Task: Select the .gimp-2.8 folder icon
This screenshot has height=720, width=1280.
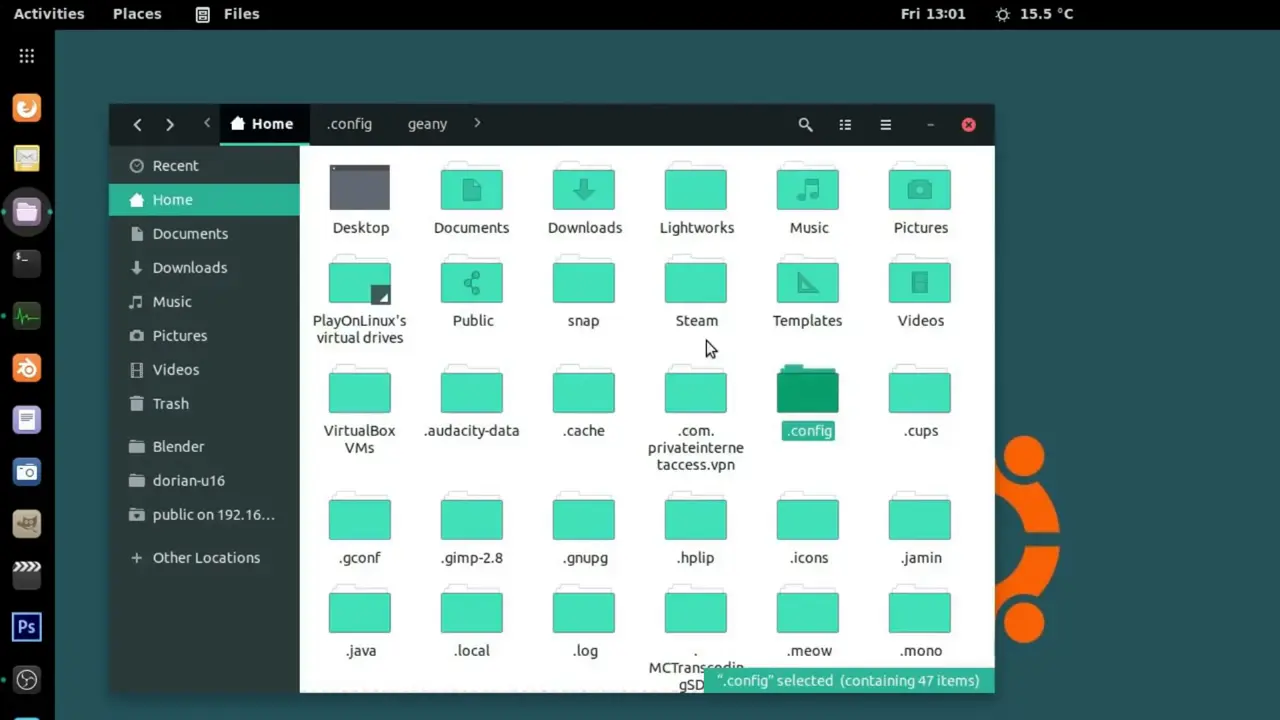Action: tap(472, 518)
